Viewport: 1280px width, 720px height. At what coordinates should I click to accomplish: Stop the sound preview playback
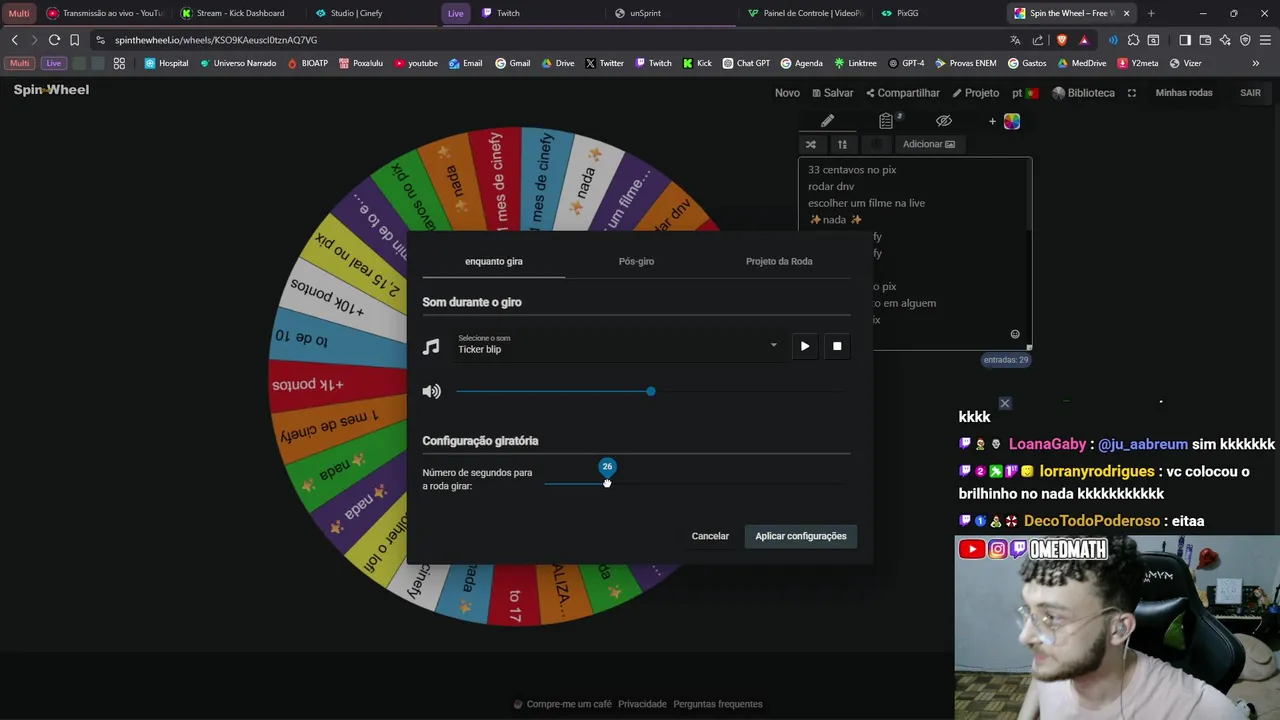click(837, 346)
